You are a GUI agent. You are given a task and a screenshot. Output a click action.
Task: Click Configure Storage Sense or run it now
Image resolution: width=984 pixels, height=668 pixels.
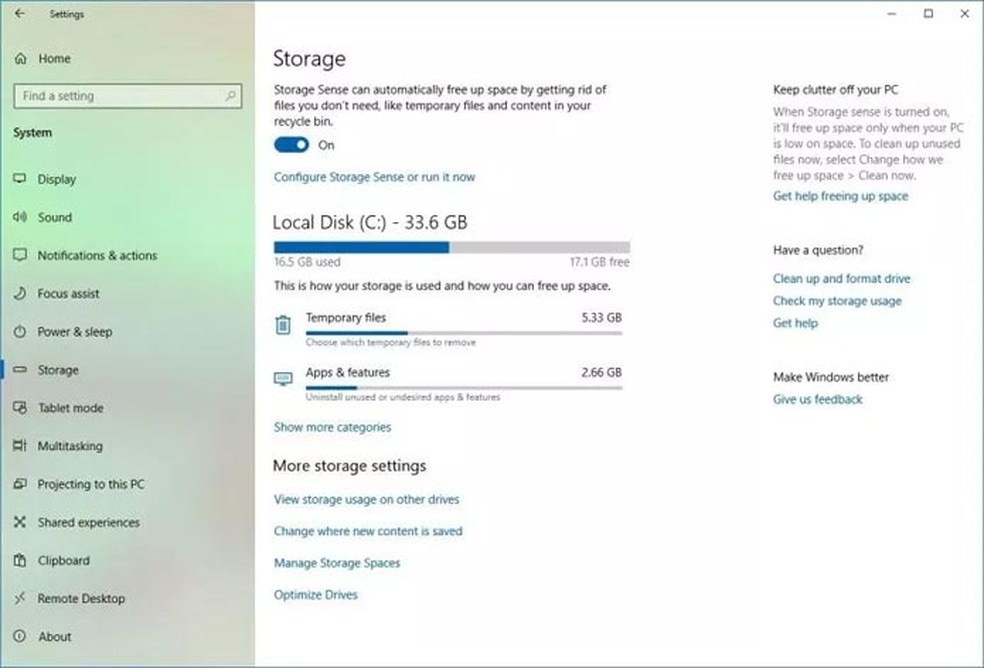click(x=374, y=176)
